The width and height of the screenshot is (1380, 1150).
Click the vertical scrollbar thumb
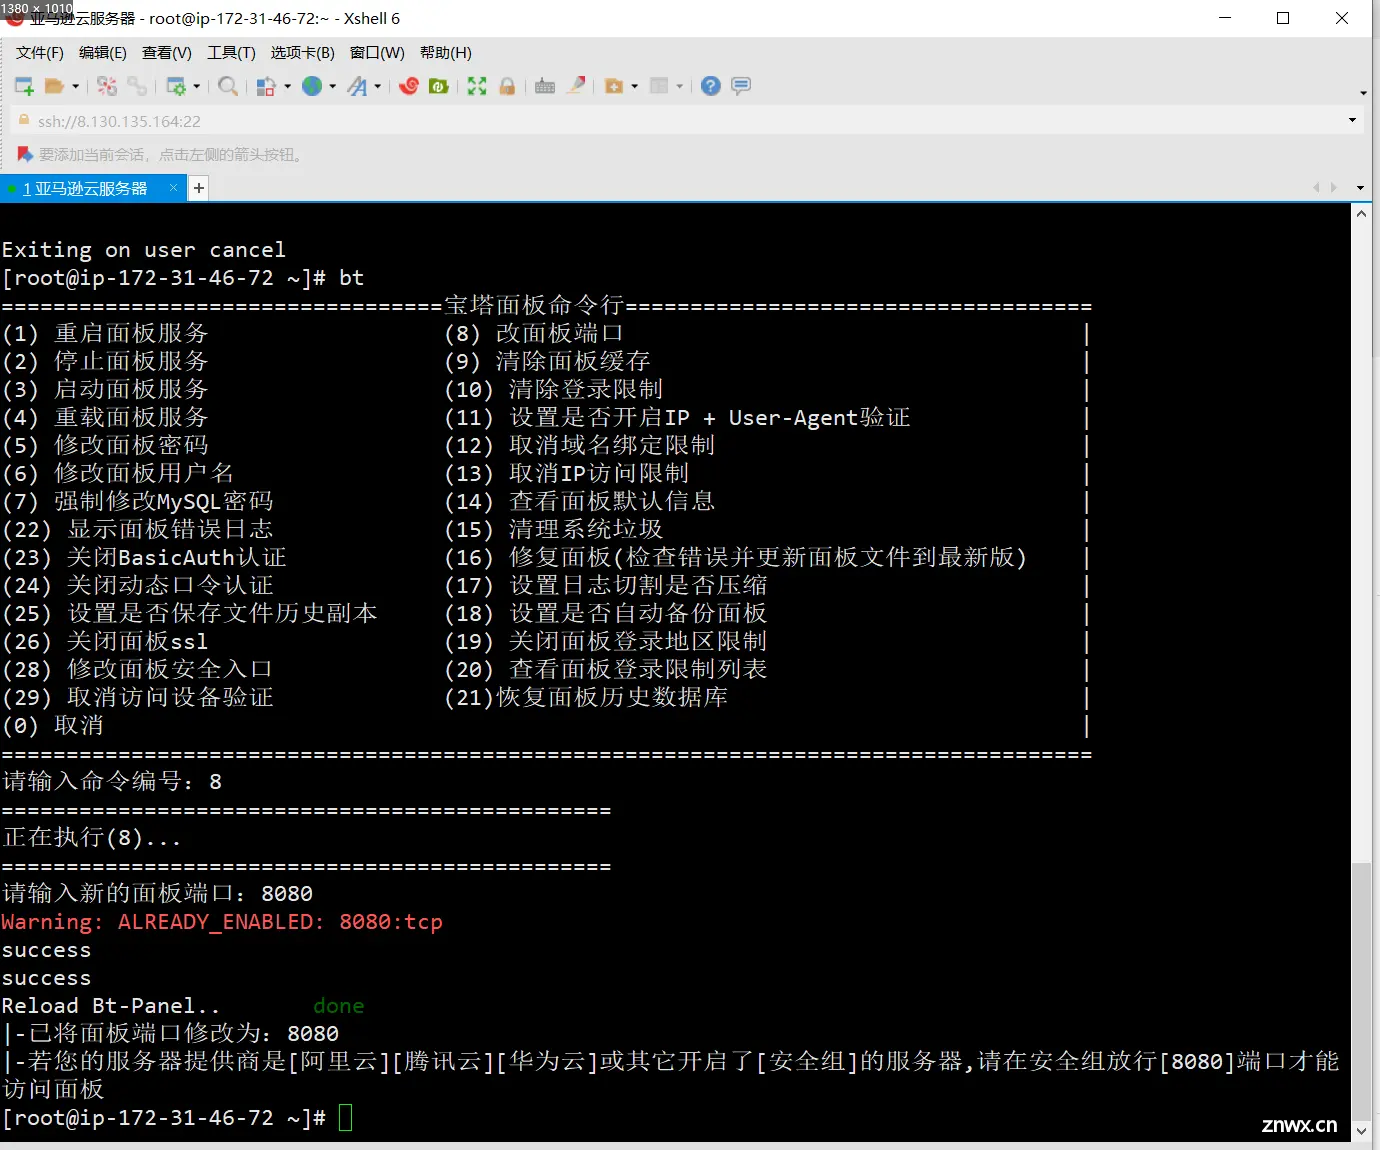(x=1361, y=990)
